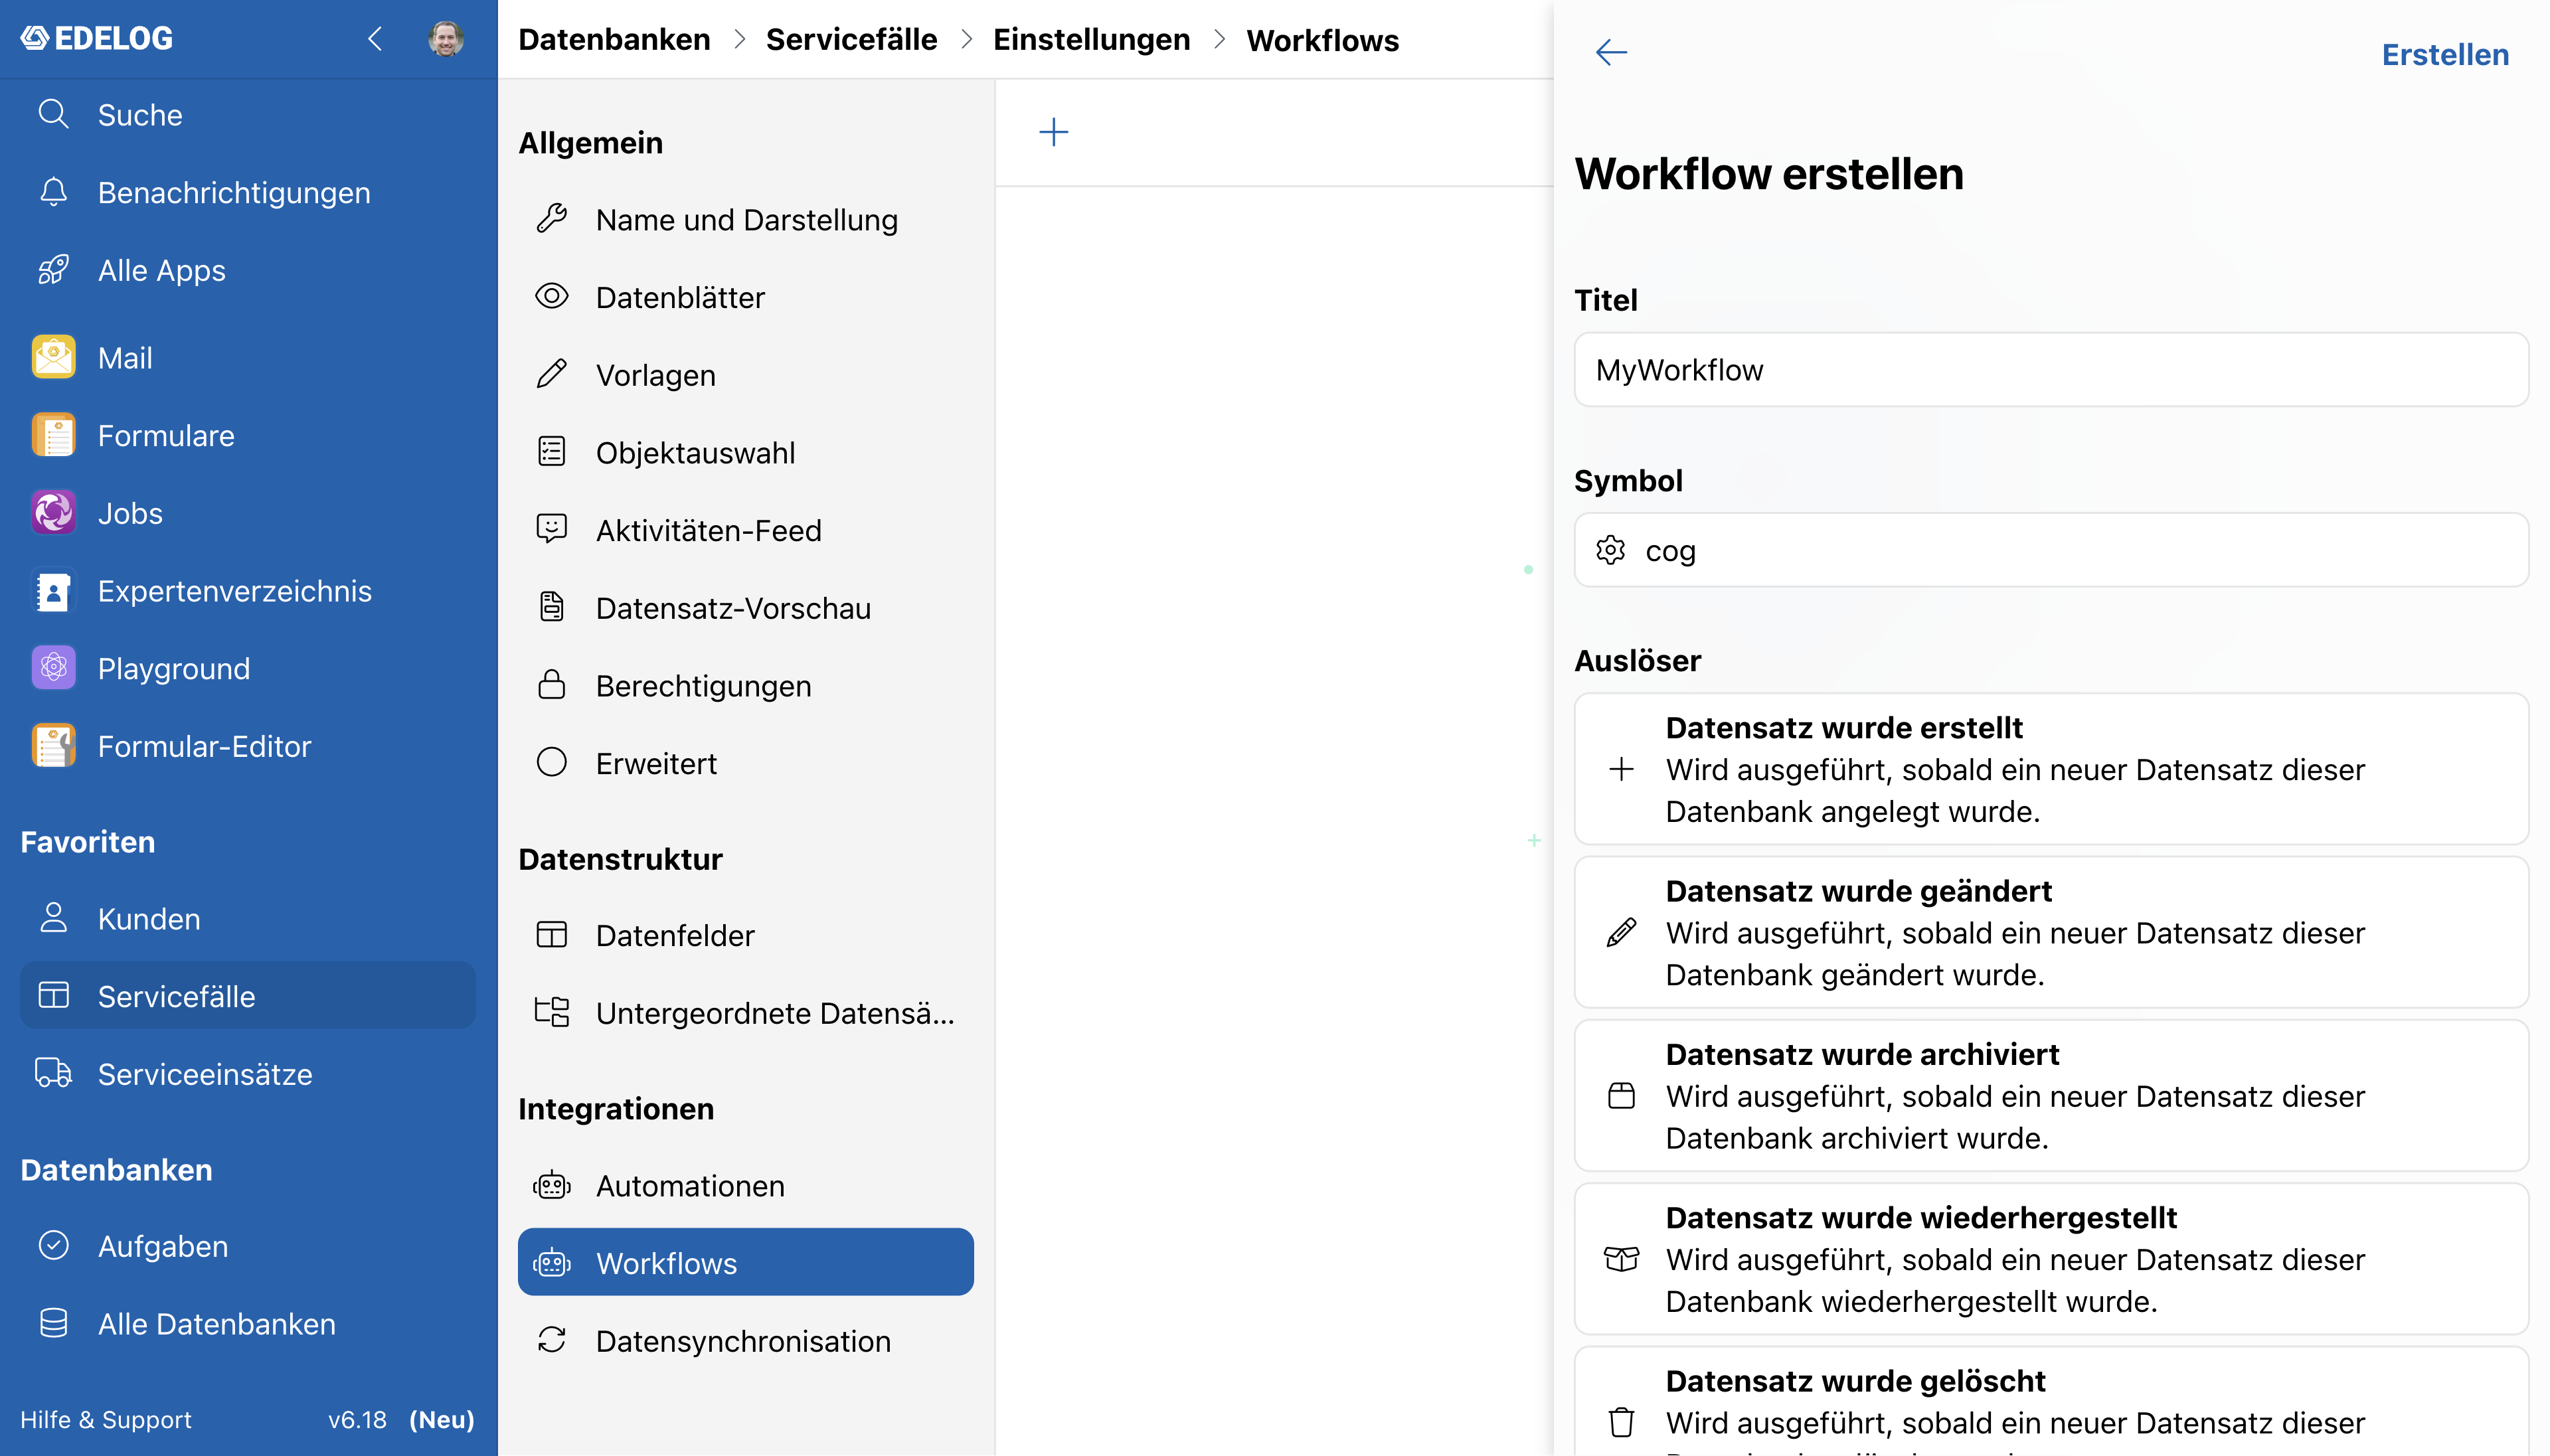Open Aufgaben database
Image resolution: width=2550 pixels, height=1456 pixels.
(247, 1245)
